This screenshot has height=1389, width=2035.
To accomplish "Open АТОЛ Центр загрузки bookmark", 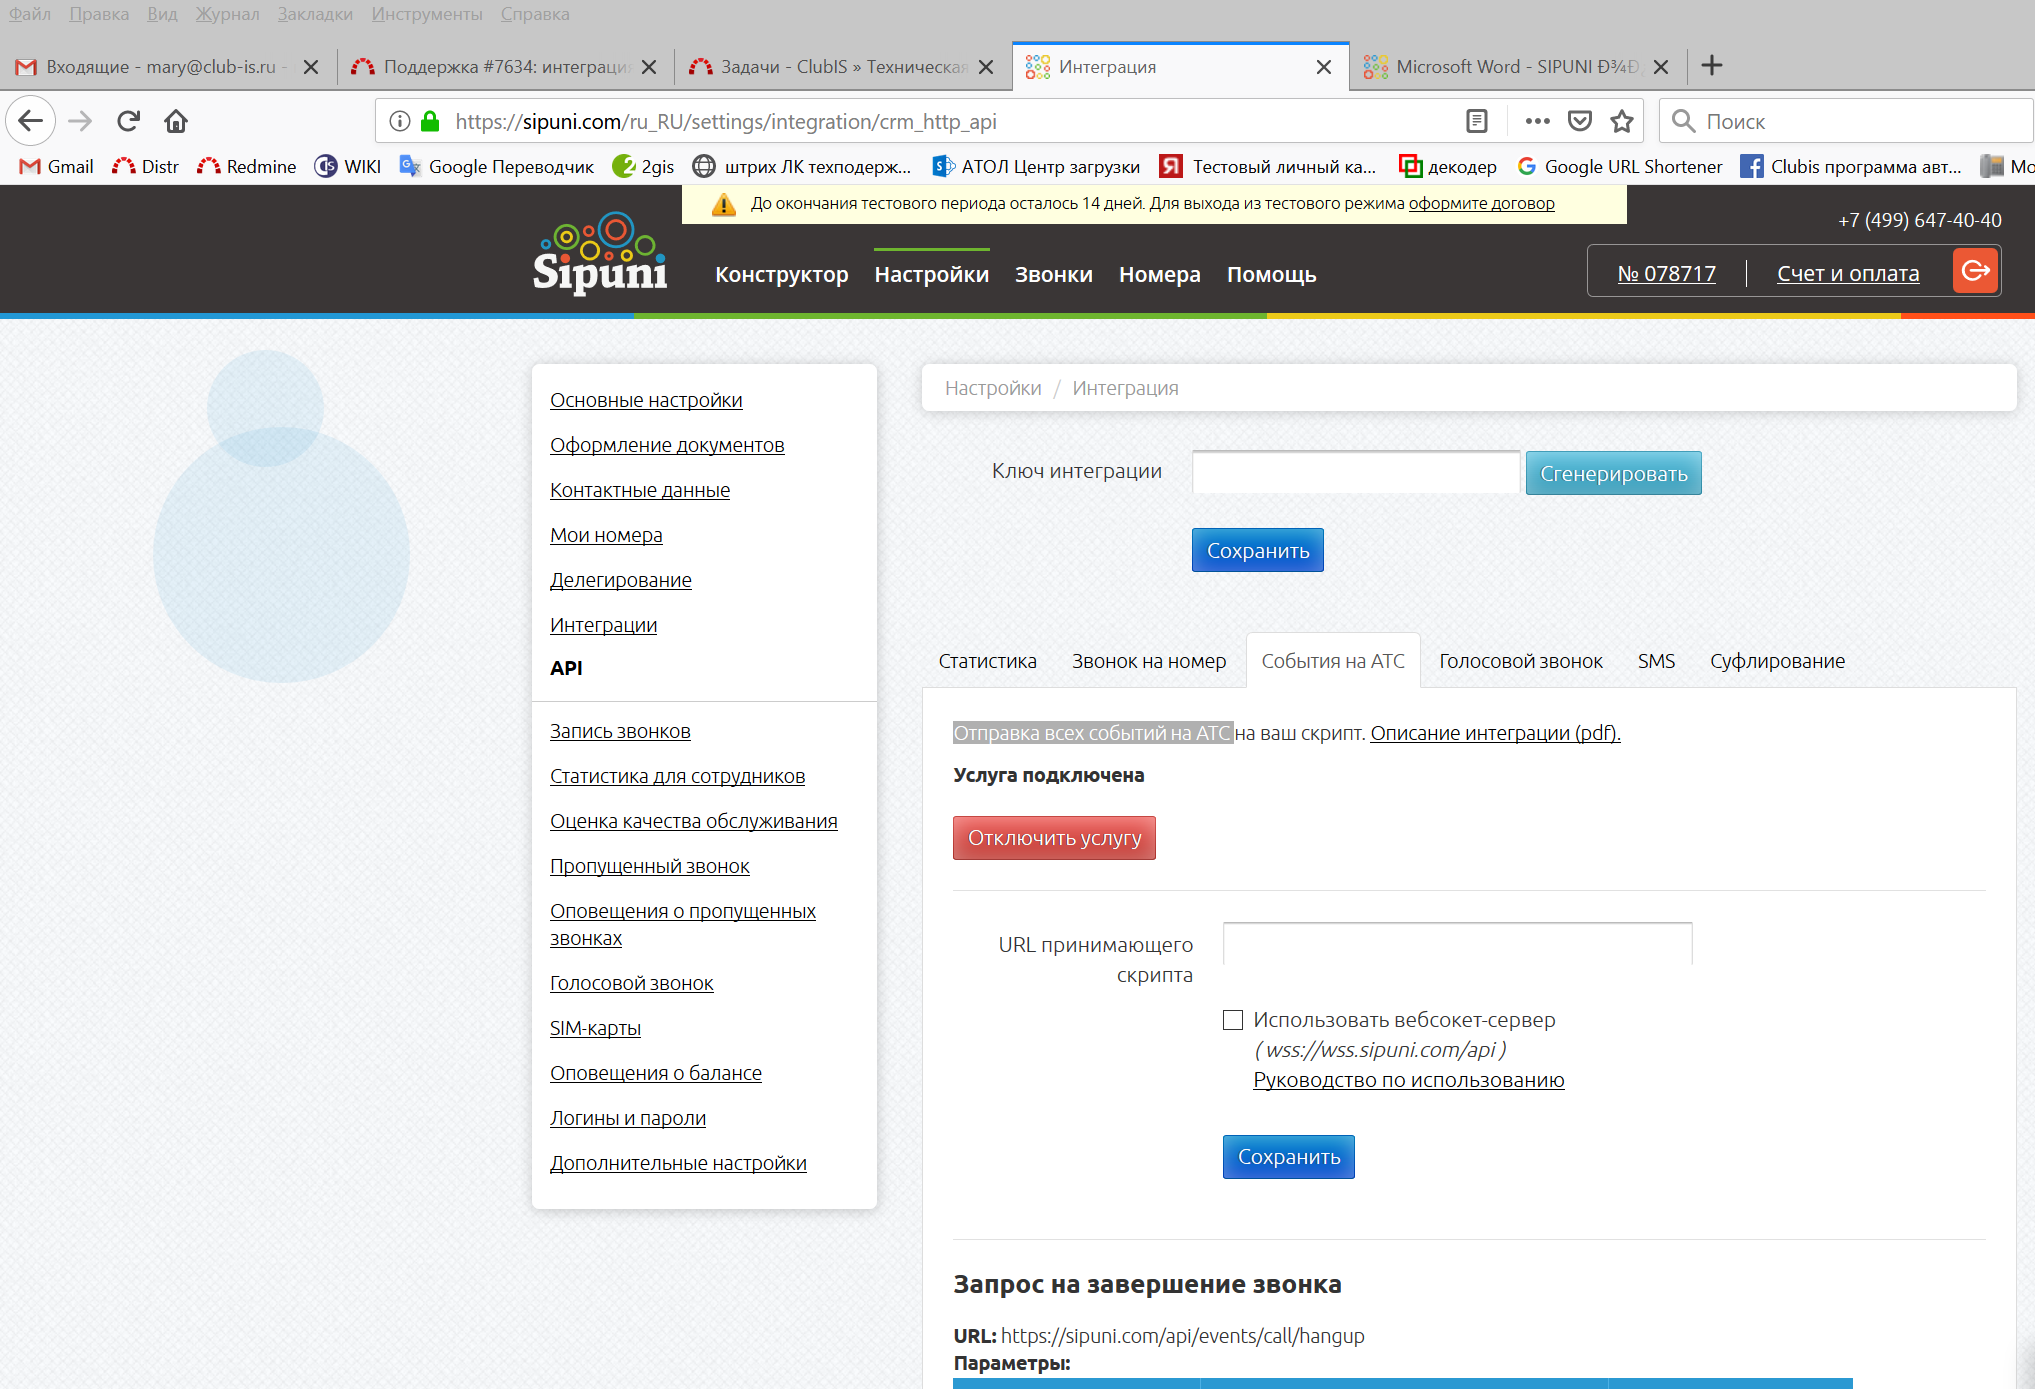I will pos(1036,166).
